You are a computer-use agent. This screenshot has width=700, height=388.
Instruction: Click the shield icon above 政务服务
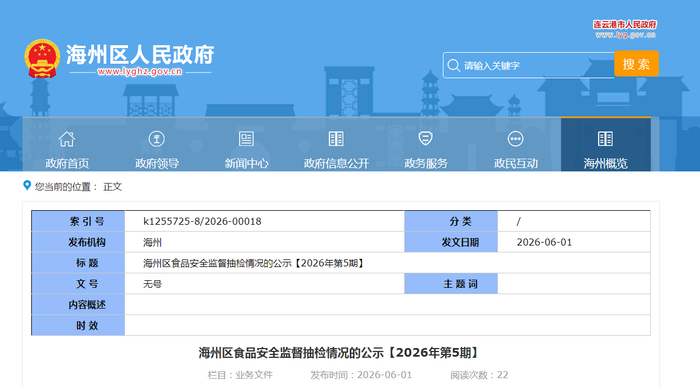tap(425, 138)
